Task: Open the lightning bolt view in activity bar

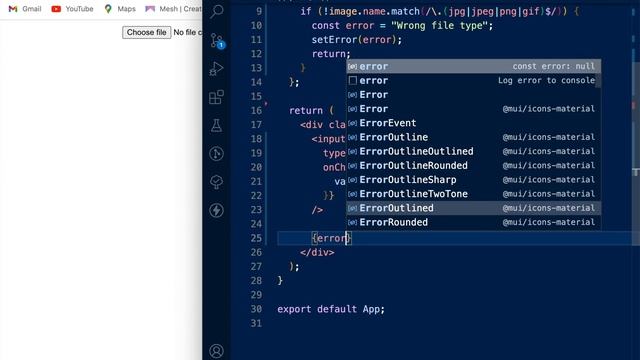Action: [216, 210]
